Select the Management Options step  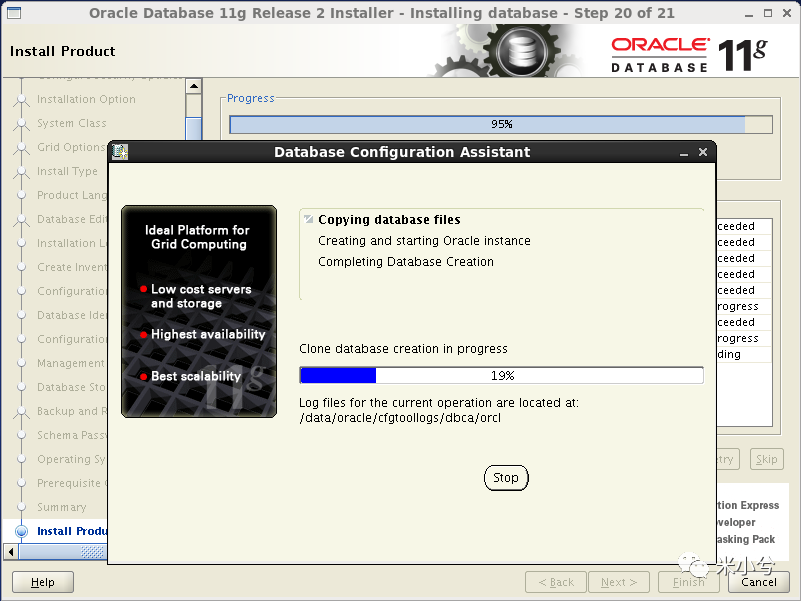(71, 363)
